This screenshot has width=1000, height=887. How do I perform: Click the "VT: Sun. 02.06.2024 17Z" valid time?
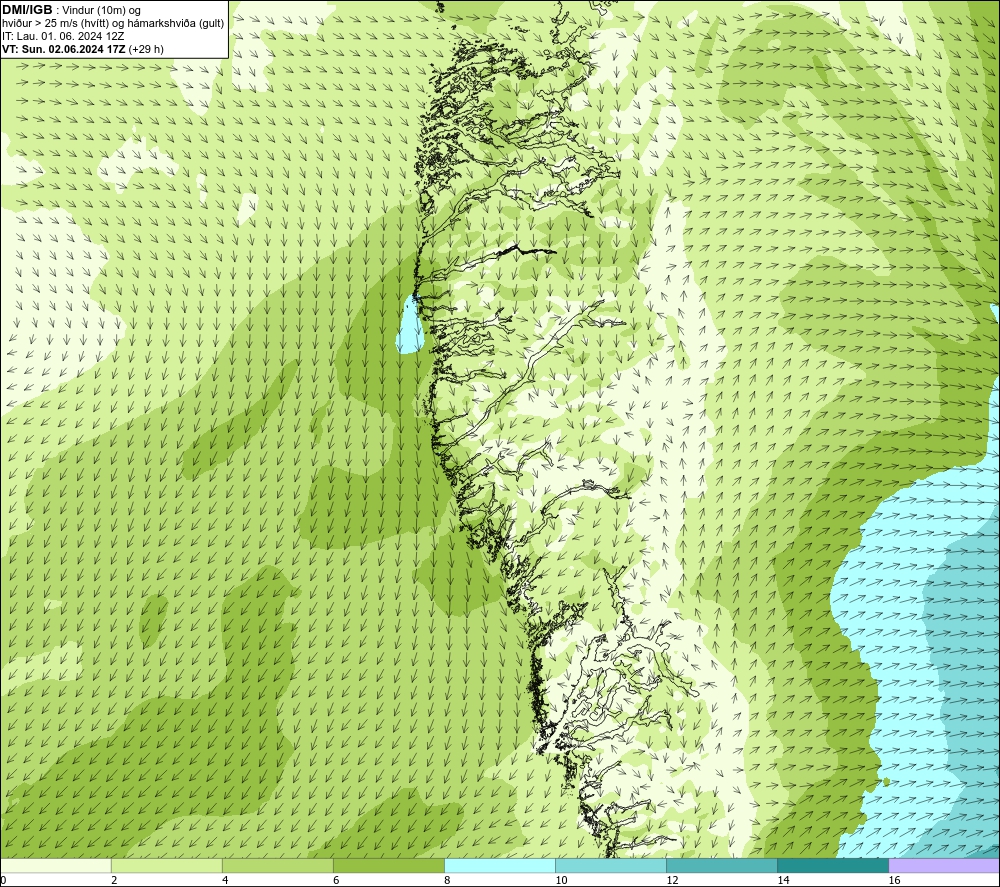[x=64, y=49]
